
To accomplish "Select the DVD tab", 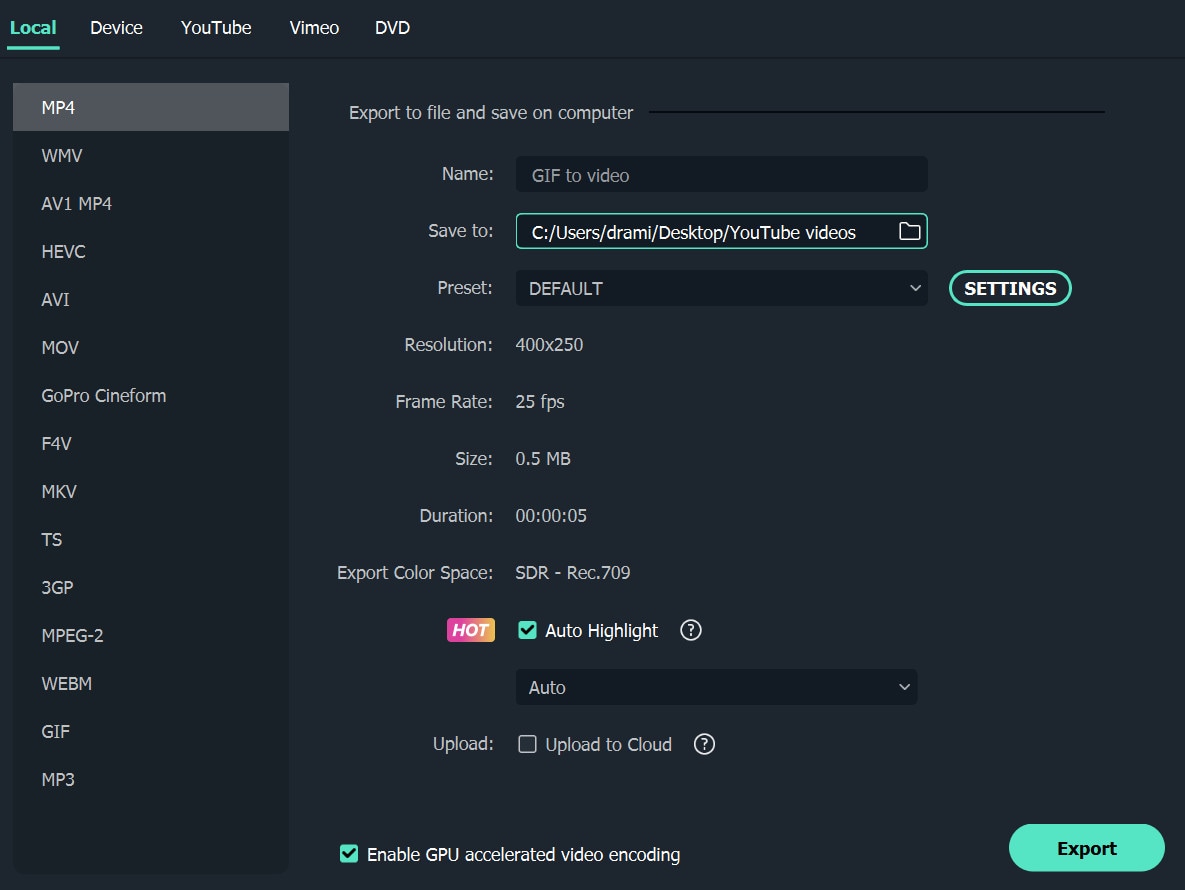I will coord(392,28).
